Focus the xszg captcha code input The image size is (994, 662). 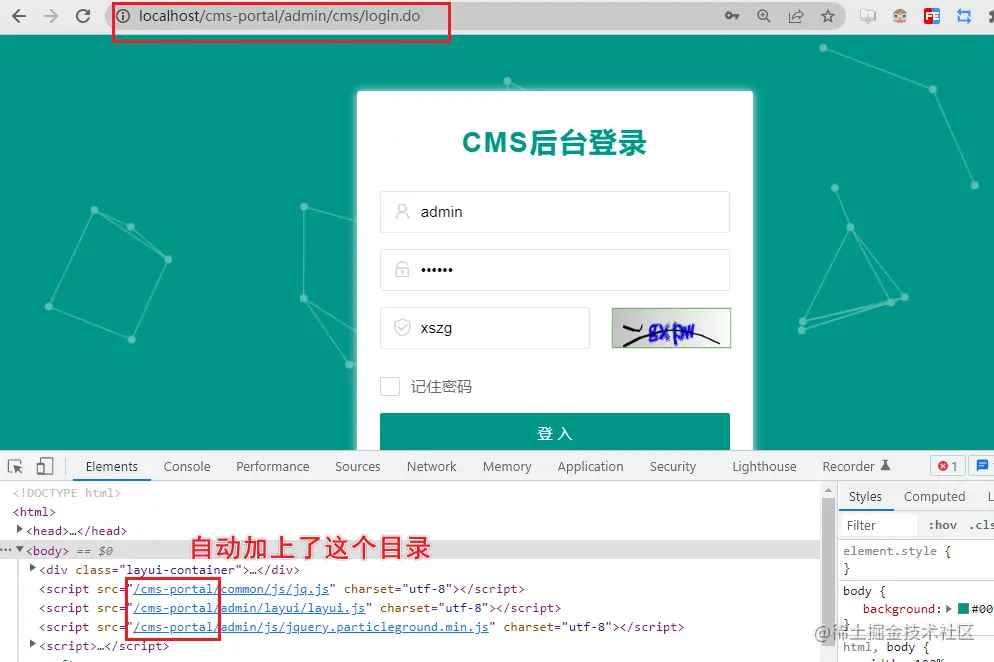pyautogui.click(x=485, y=328)
